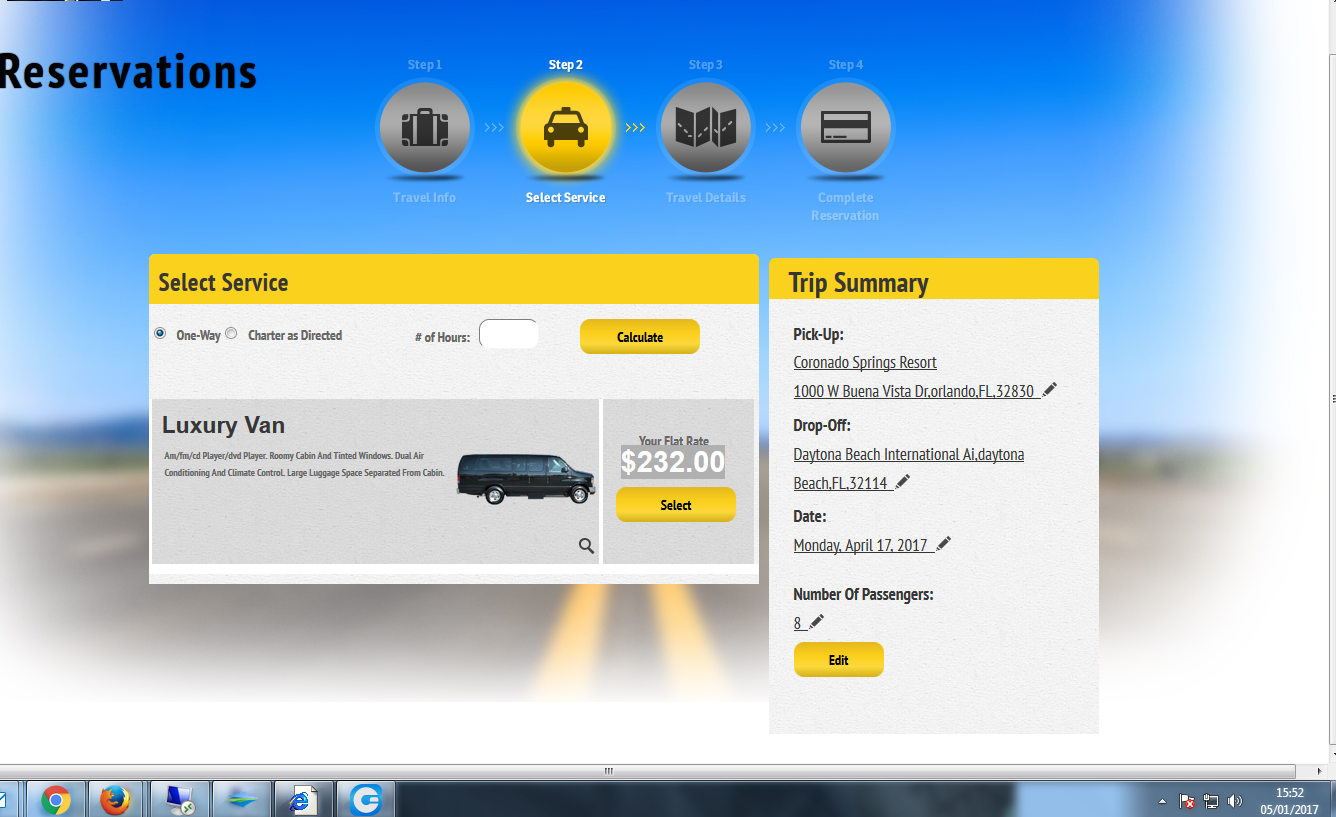Image resolution: width=1336 pixels, height=817 pixels.
Task: Open the Internet Explorer document taskbar icon
Action: coord(303,800)
